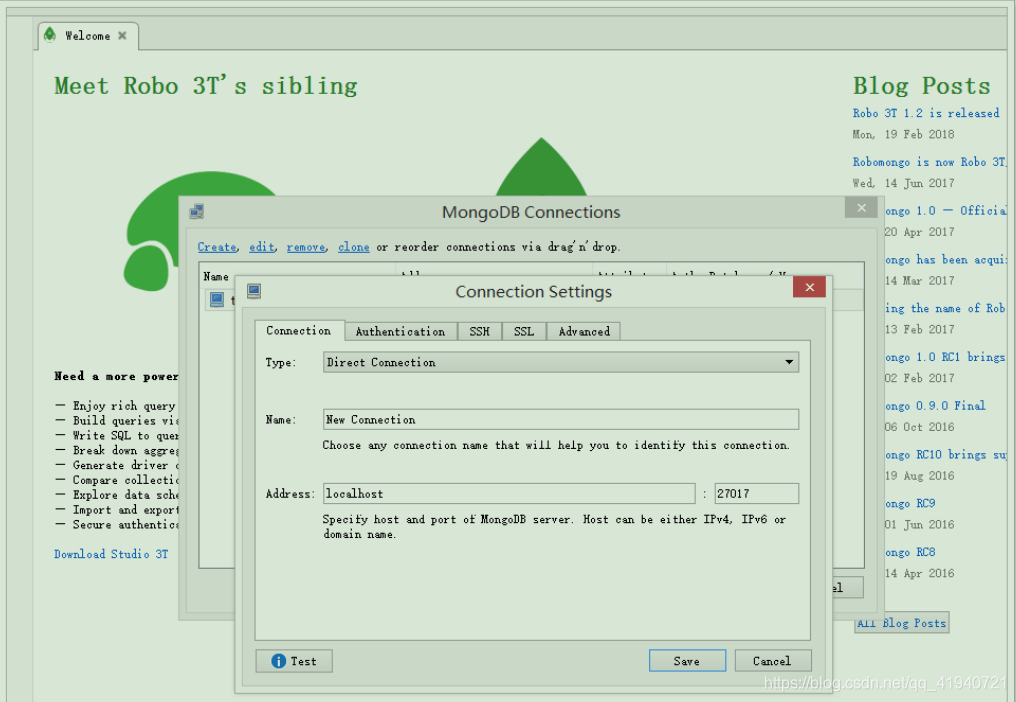1016x702 pixels.
Task: Click Name column header in connections list
Action: click(216, 276)
